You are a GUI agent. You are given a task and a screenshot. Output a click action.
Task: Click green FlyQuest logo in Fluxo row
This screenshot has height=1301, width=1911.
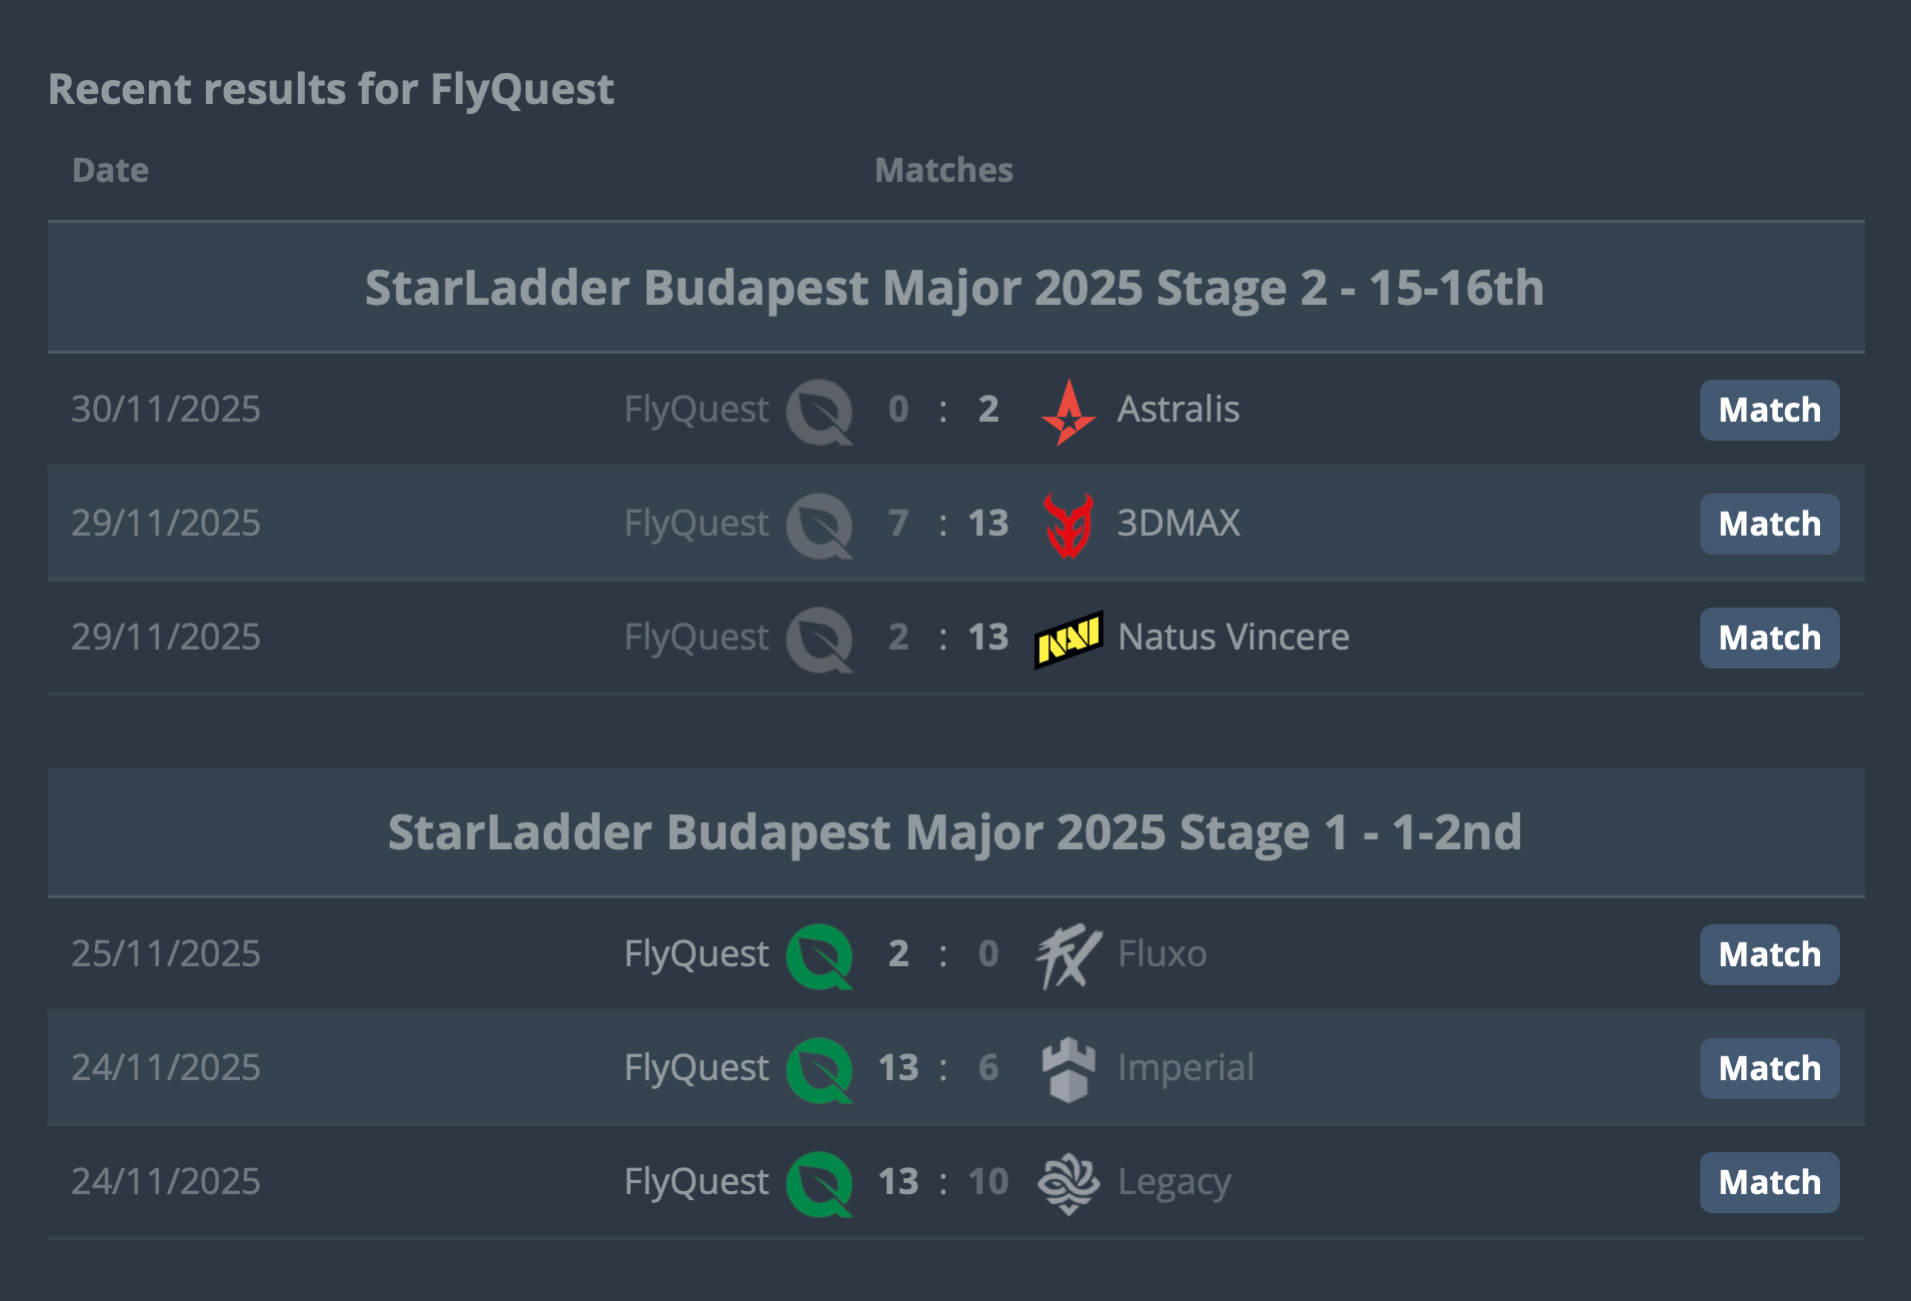(819, 956)
